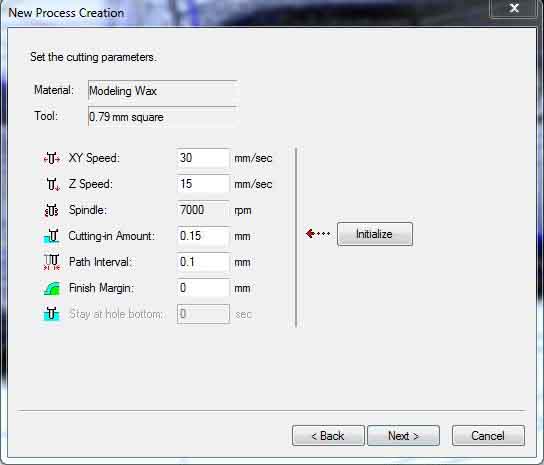
Task: Click the Finish Margin green icon
Action: (x=52, y=288)
